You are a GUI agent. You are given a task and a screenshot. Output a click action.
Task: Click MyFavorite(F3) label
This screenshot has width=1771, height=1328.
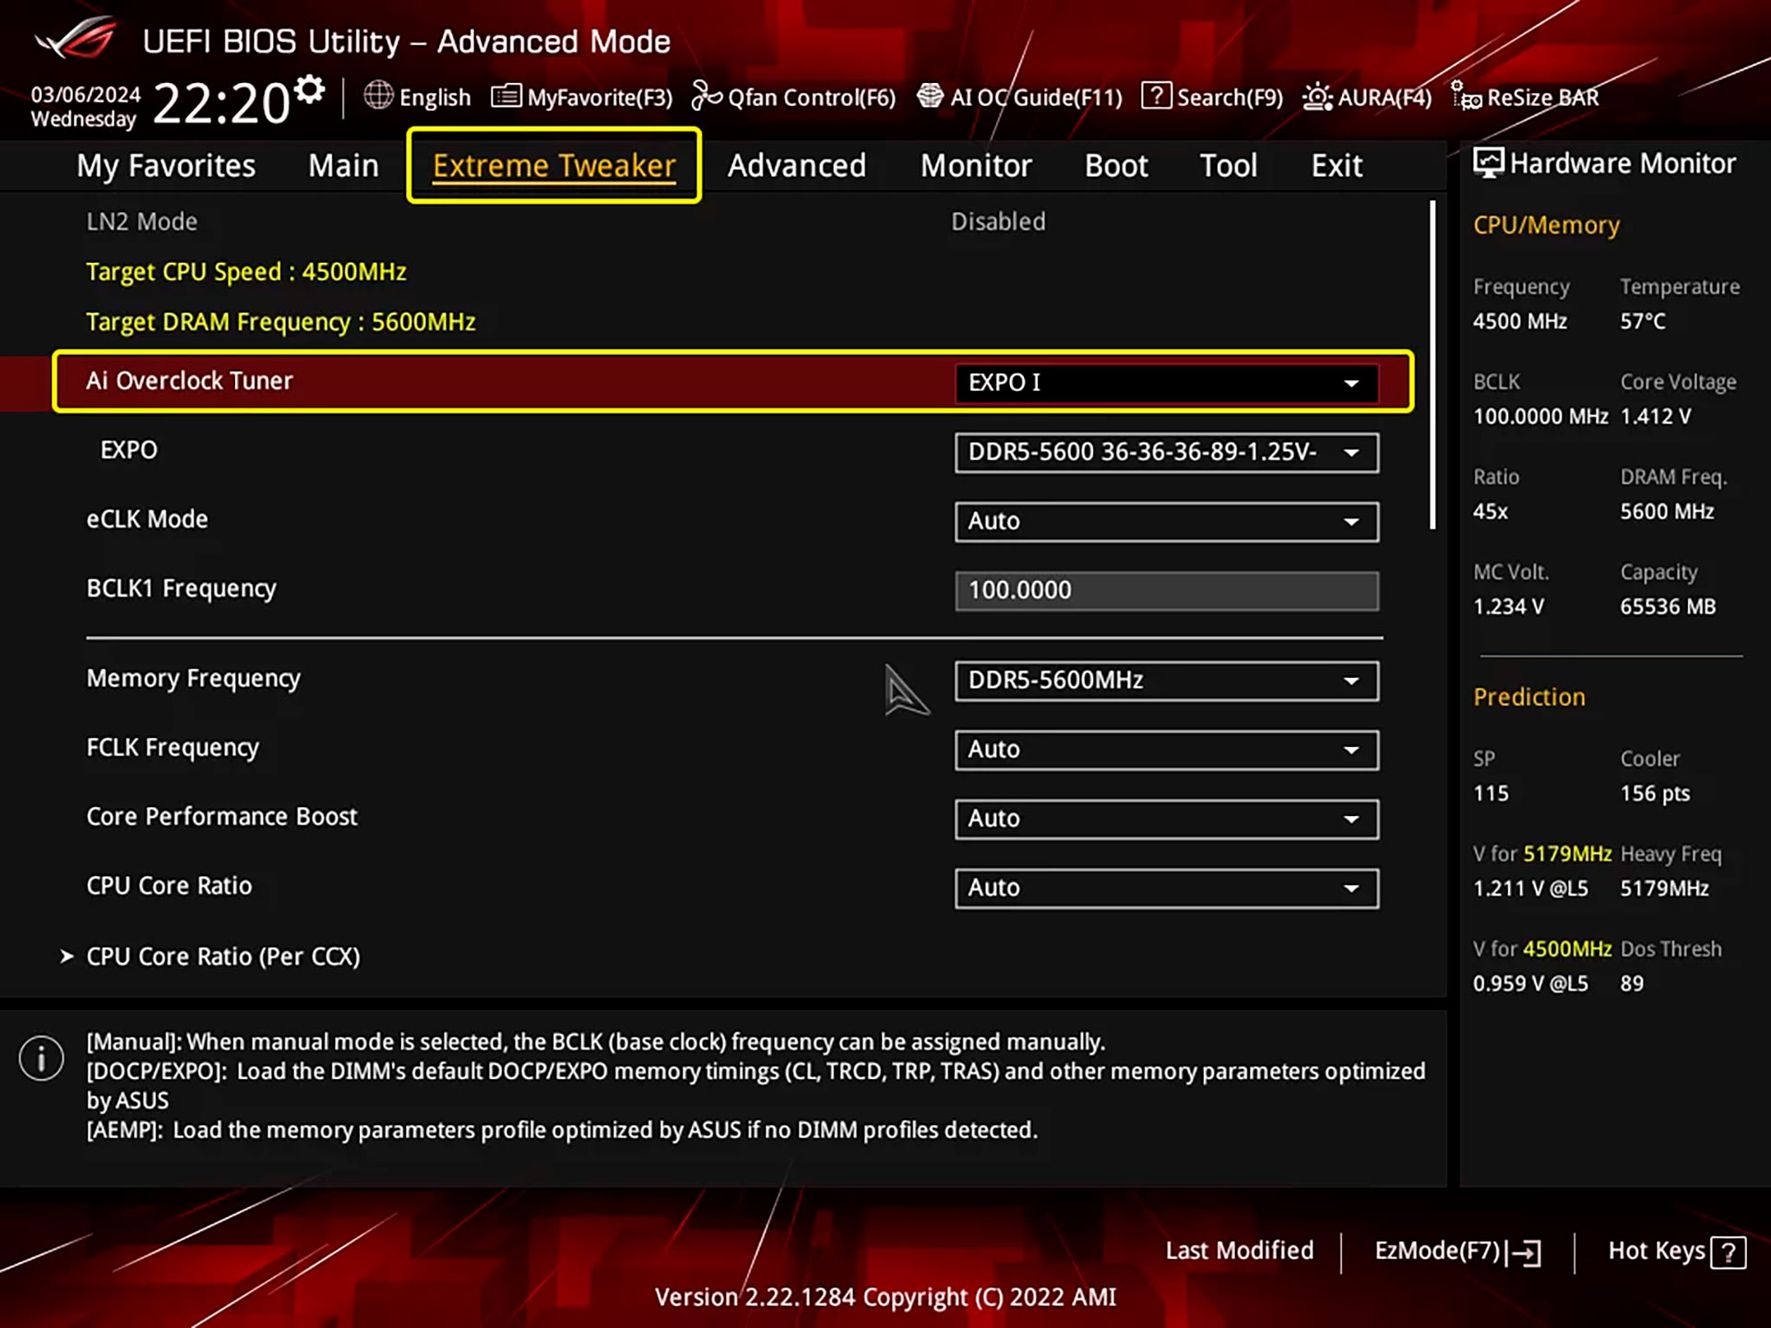tap(600, 97)
